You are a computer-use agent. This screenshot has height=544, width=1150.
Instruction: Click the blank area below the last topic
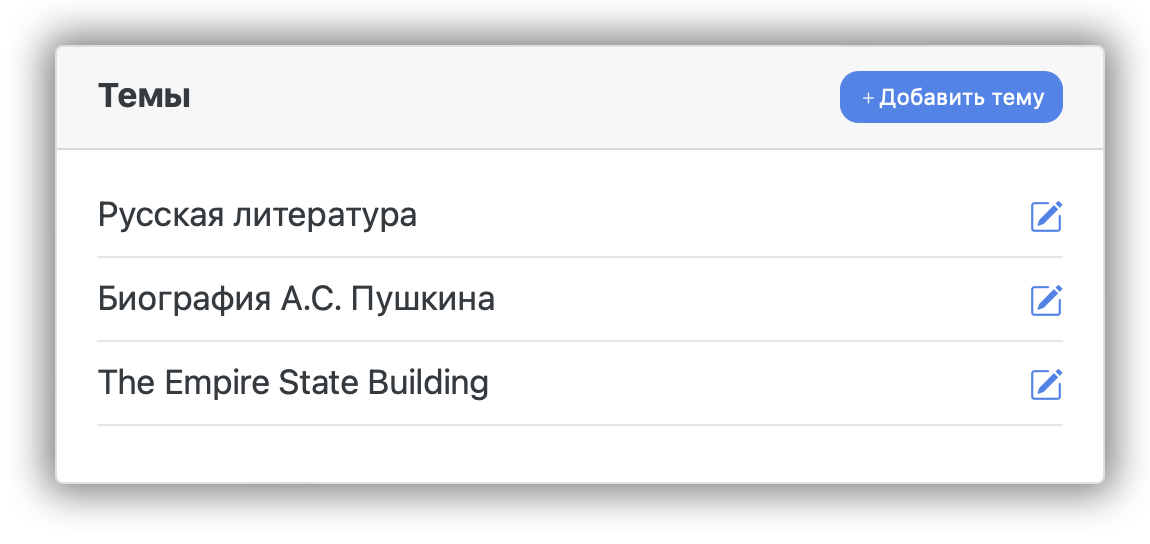pyautogui.click(x=580, y=453)
